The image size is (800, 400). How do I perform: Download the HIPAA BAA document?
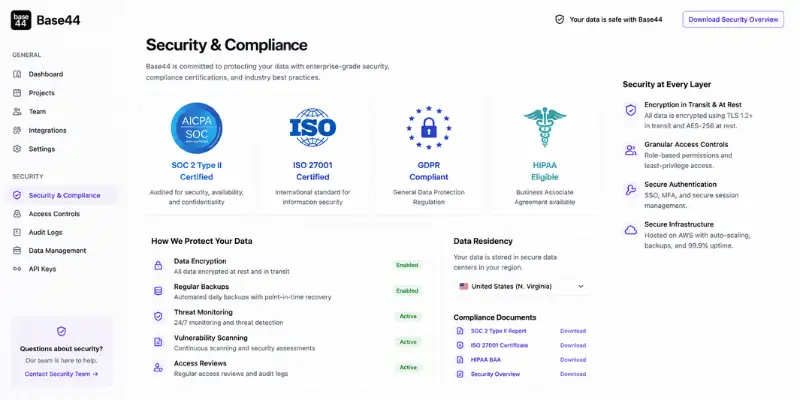[x=573, y=360]
